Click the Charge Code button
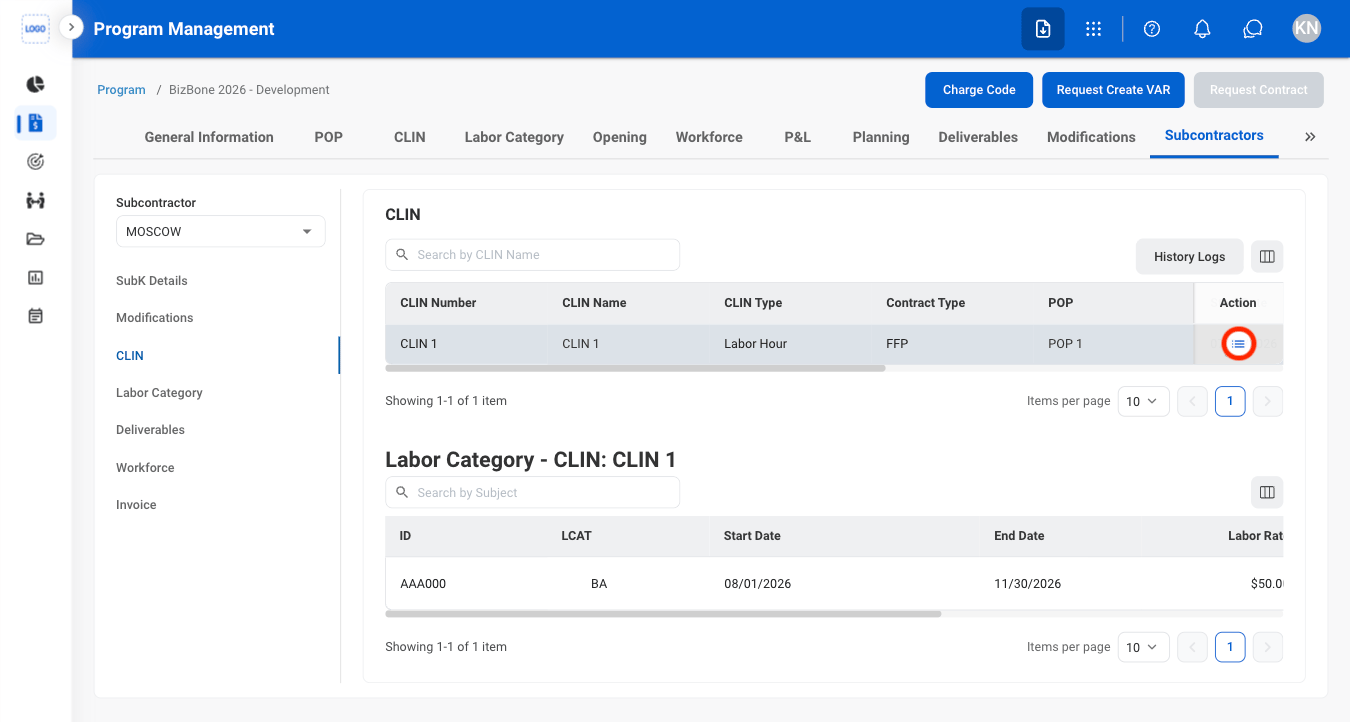Viewport: 1350px width, 722px height. (x=979, y=90)
